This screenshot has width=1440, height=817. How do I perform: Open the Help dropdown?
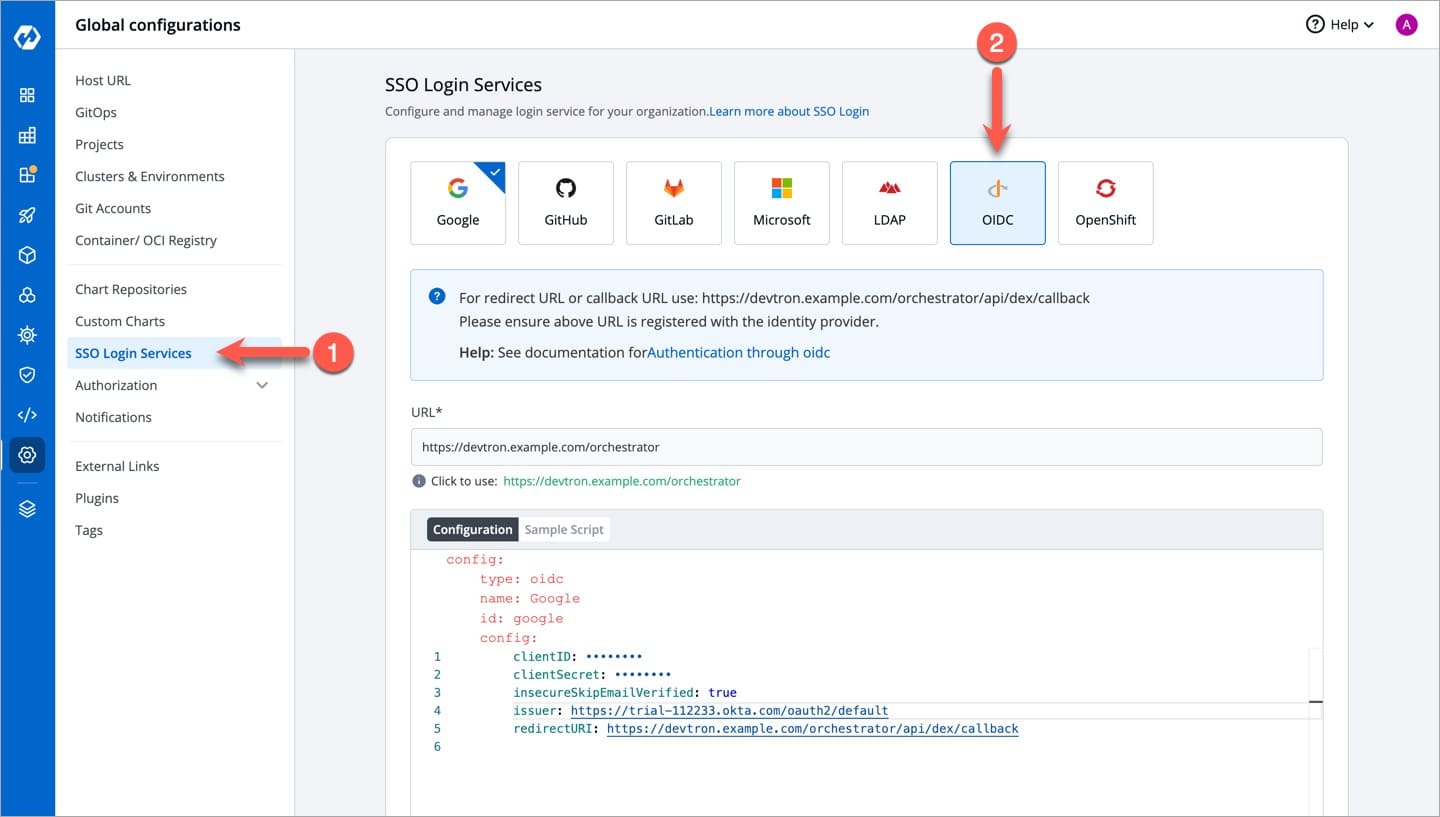(x=1340, y=25)
